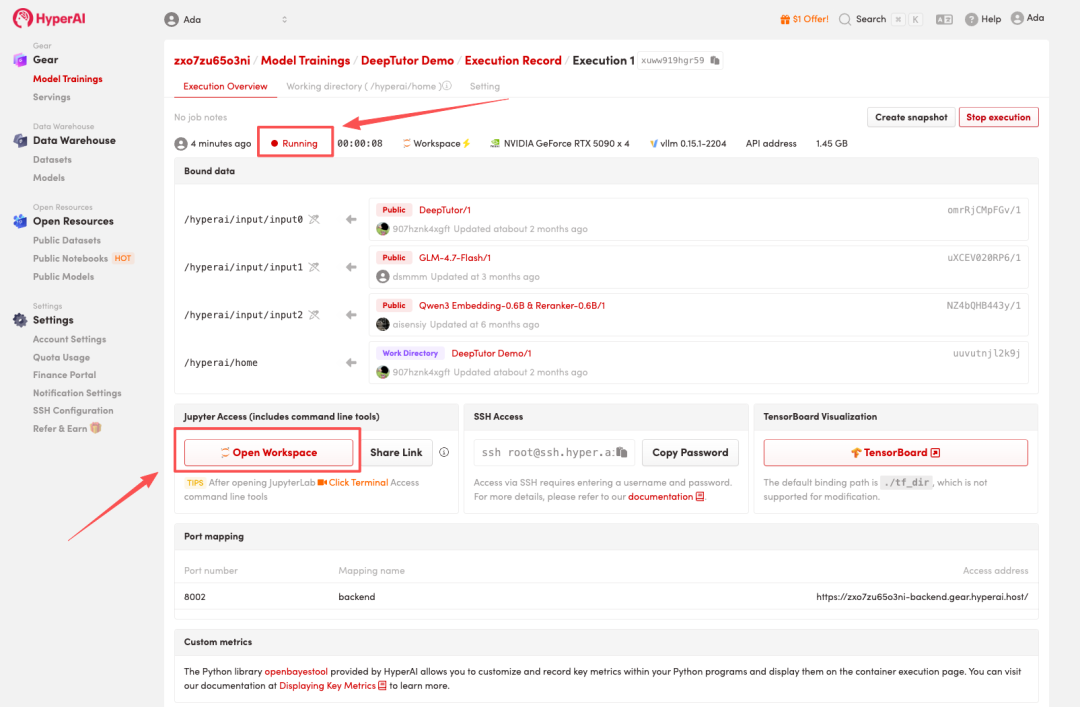Switch to the Setting tab
This screenshot has height=707, width=1080.
click(484, 87)
